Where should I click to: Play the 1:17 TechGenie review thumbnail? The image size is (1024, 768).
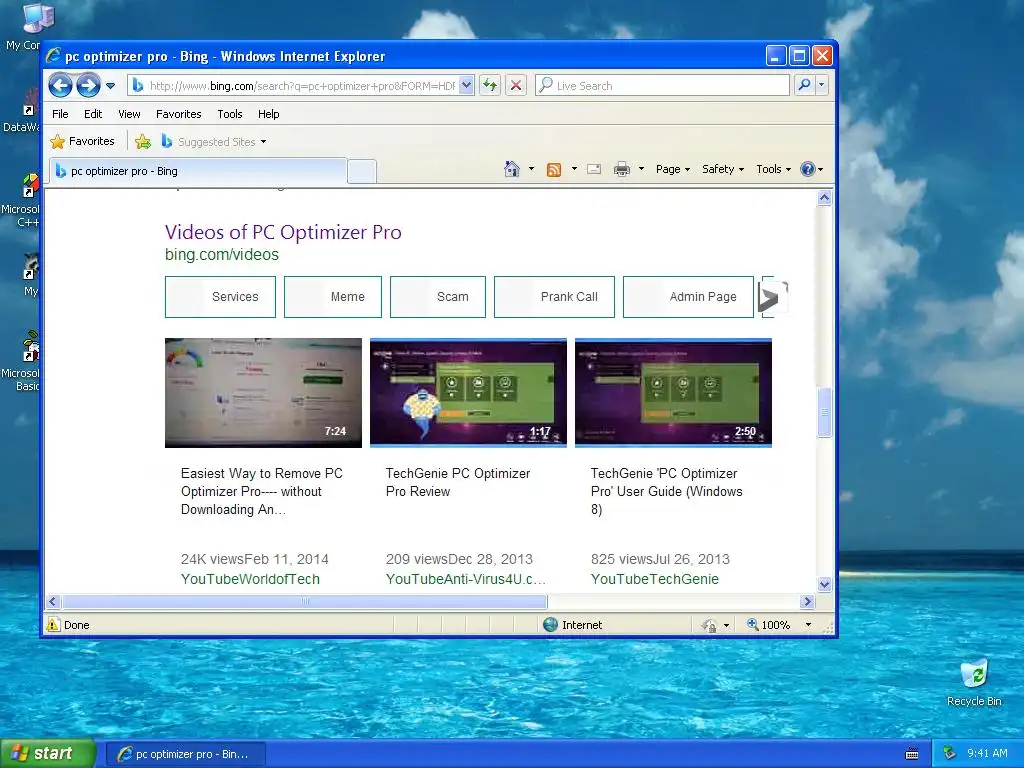click(x=468, y=392)
